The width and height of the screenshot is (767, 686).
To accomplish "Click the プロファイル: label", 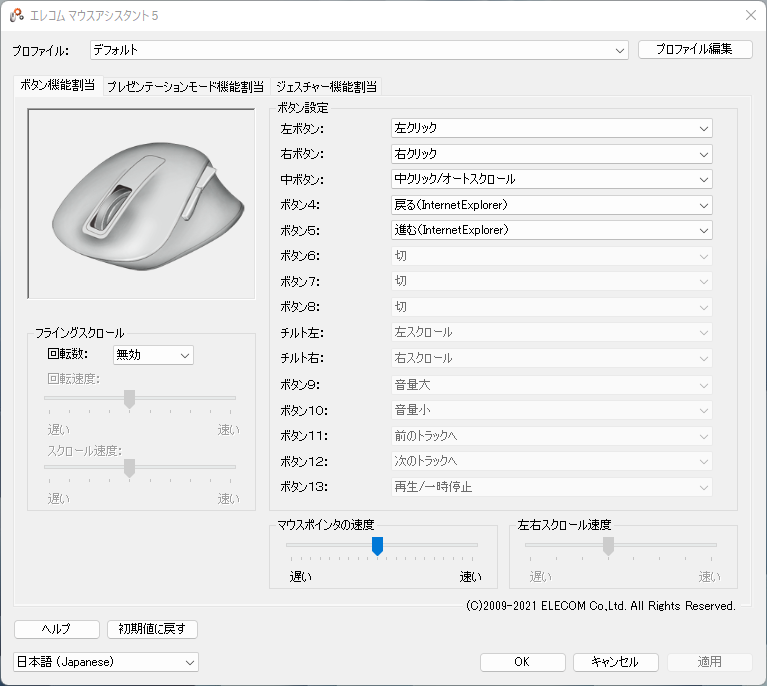I will pos(41,51).
